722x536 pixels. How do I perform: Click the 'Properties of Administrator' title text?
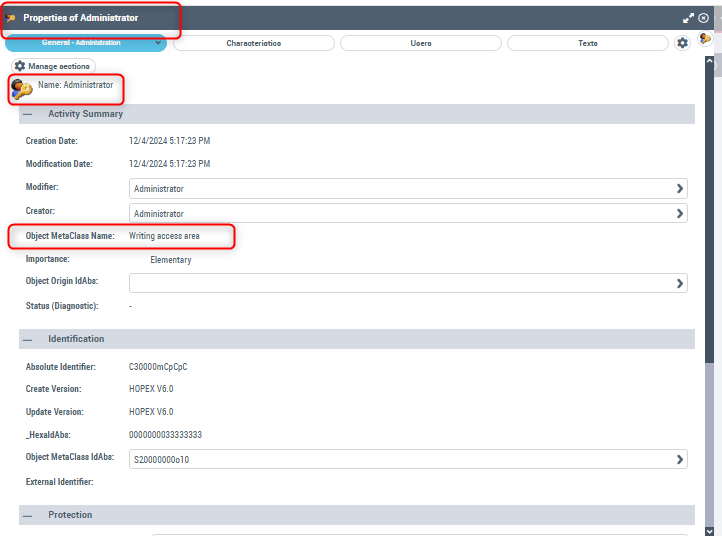pyautogui.click(x=81, y=18)
